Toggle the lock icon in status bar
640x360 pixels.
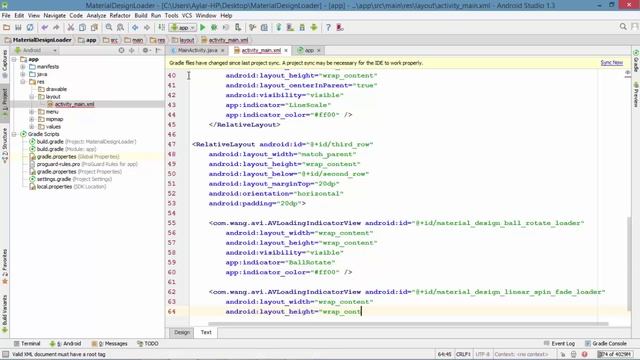(562, 354)
